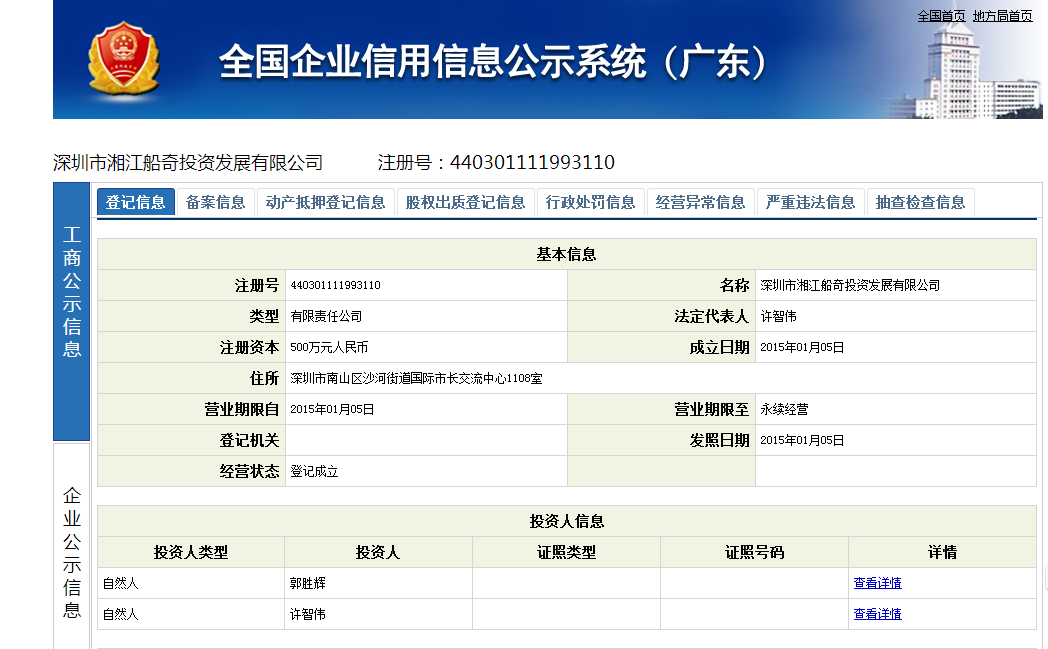
Task: Click the 营业期限自 date value
Action: [x=332, y=409]
